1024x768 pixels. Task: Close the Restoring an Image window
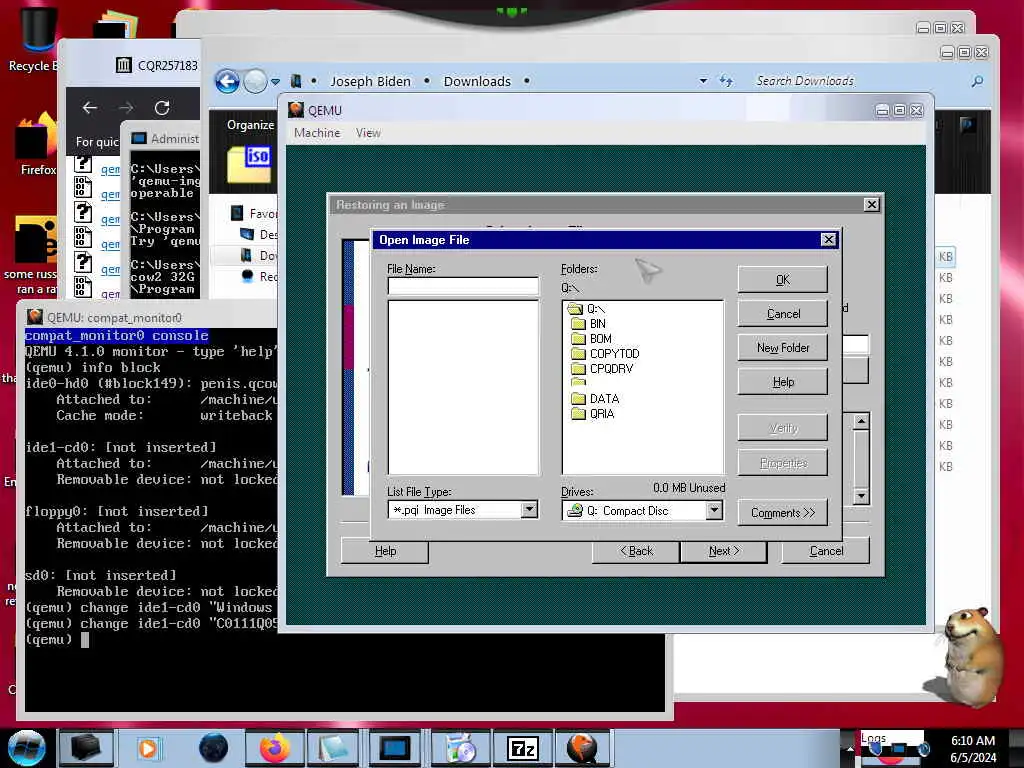871,204
